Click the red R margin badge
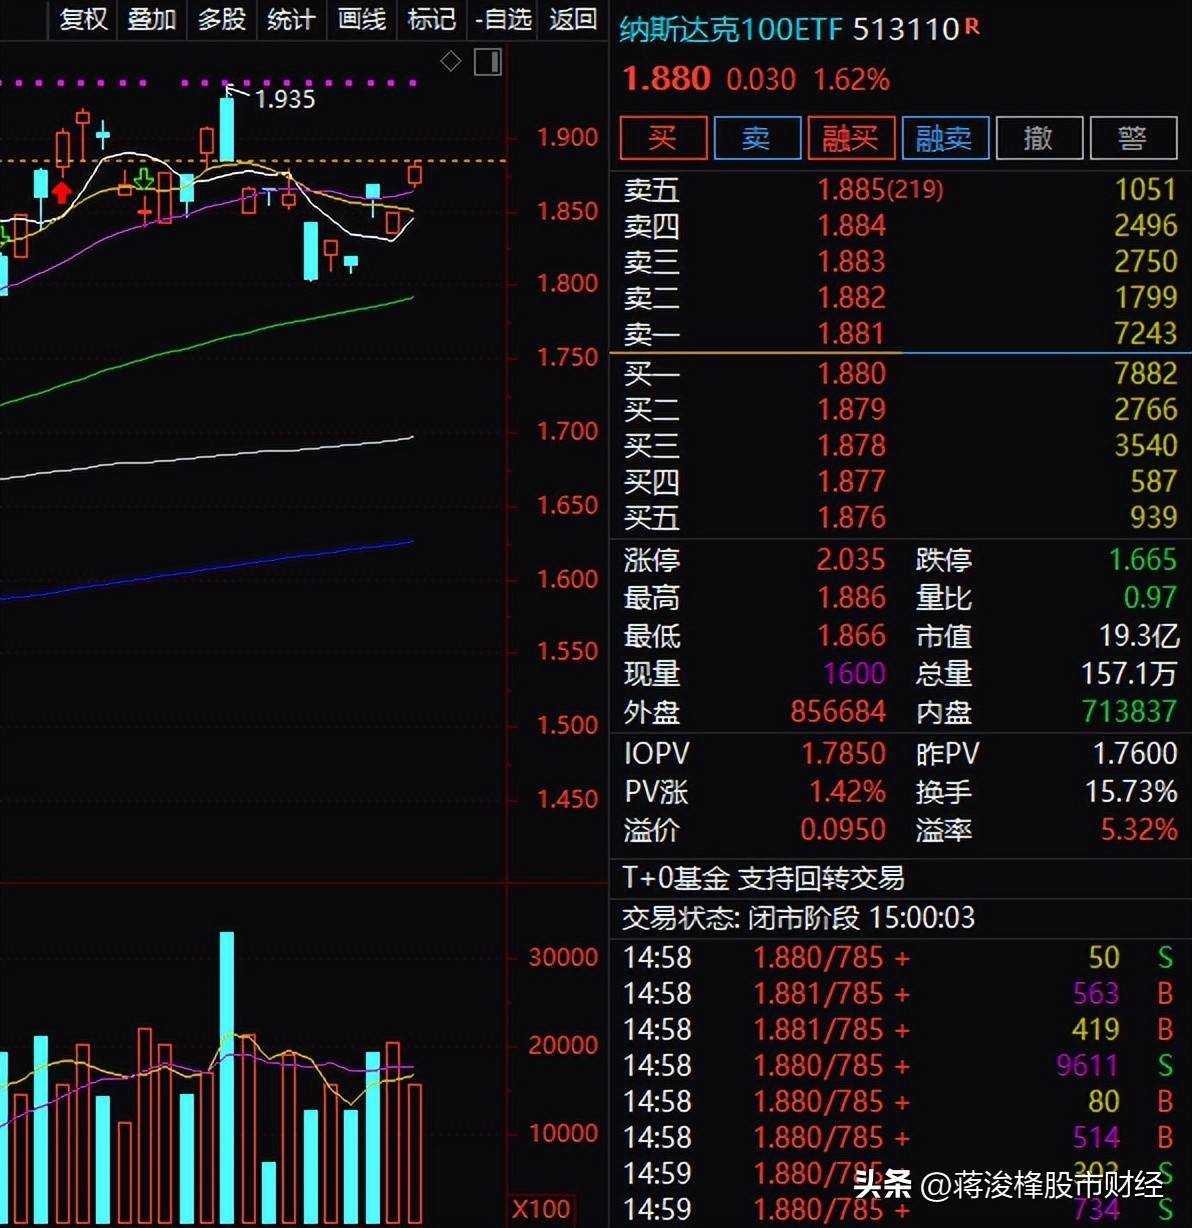 tap(972, 27)
